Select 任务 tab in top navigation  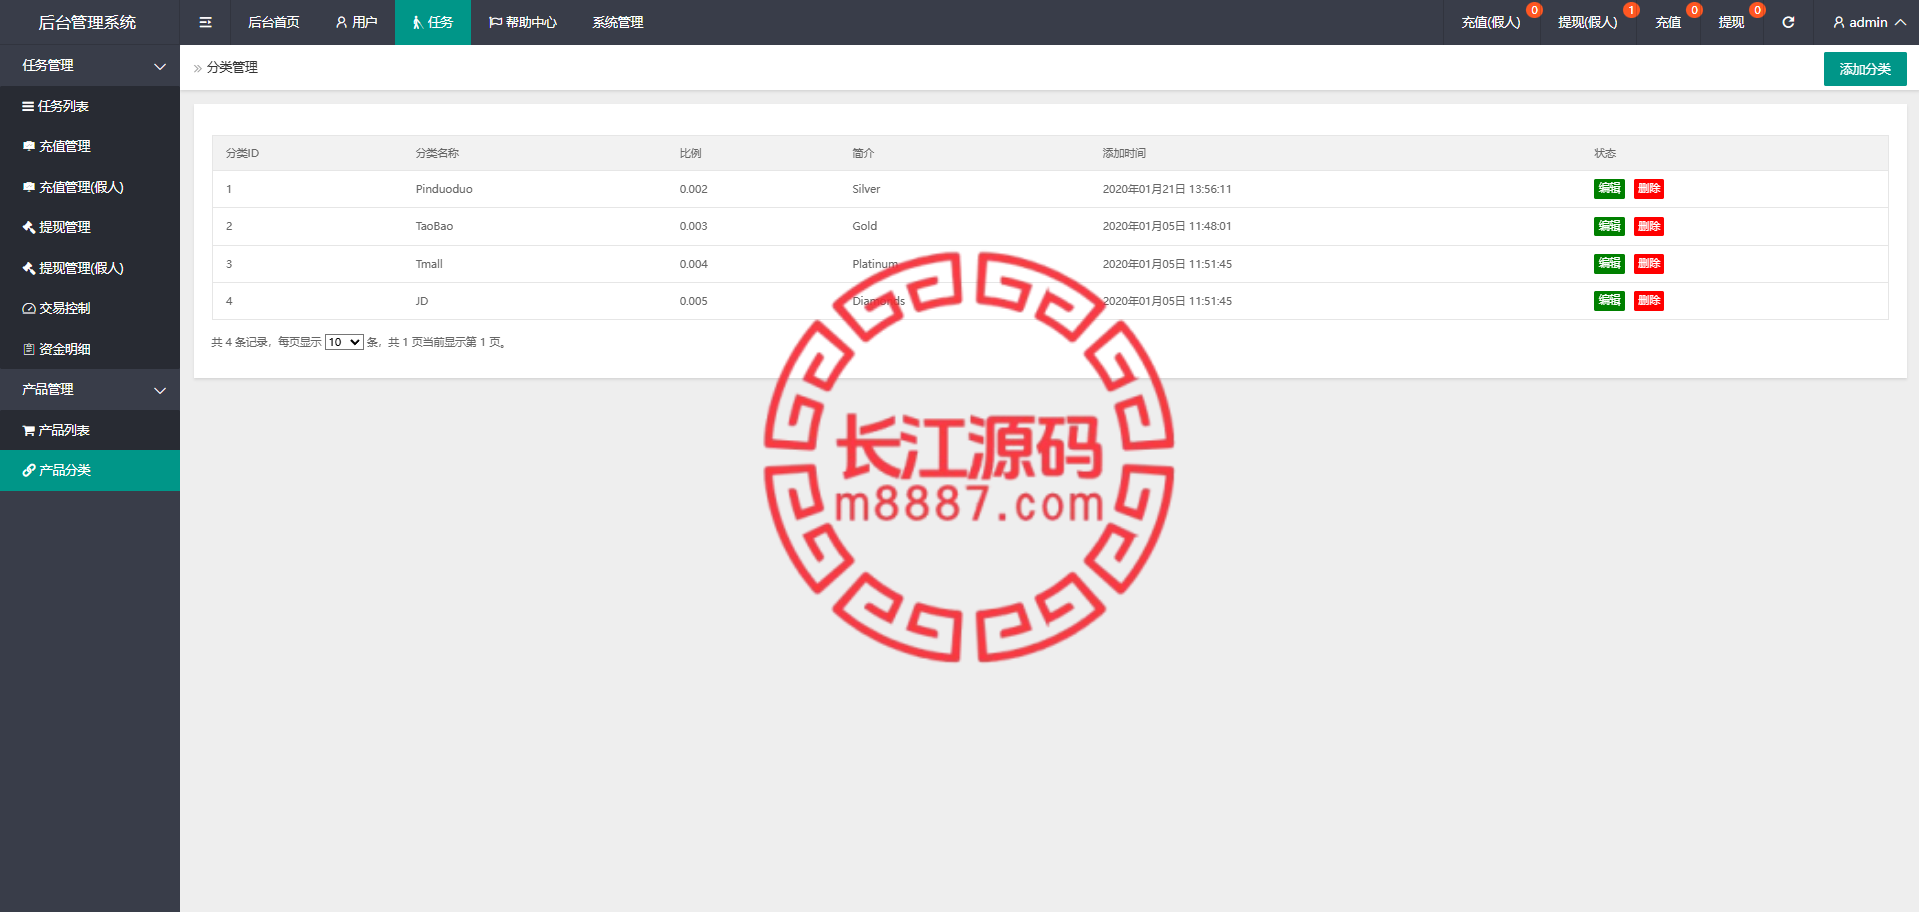click(433, 22)
